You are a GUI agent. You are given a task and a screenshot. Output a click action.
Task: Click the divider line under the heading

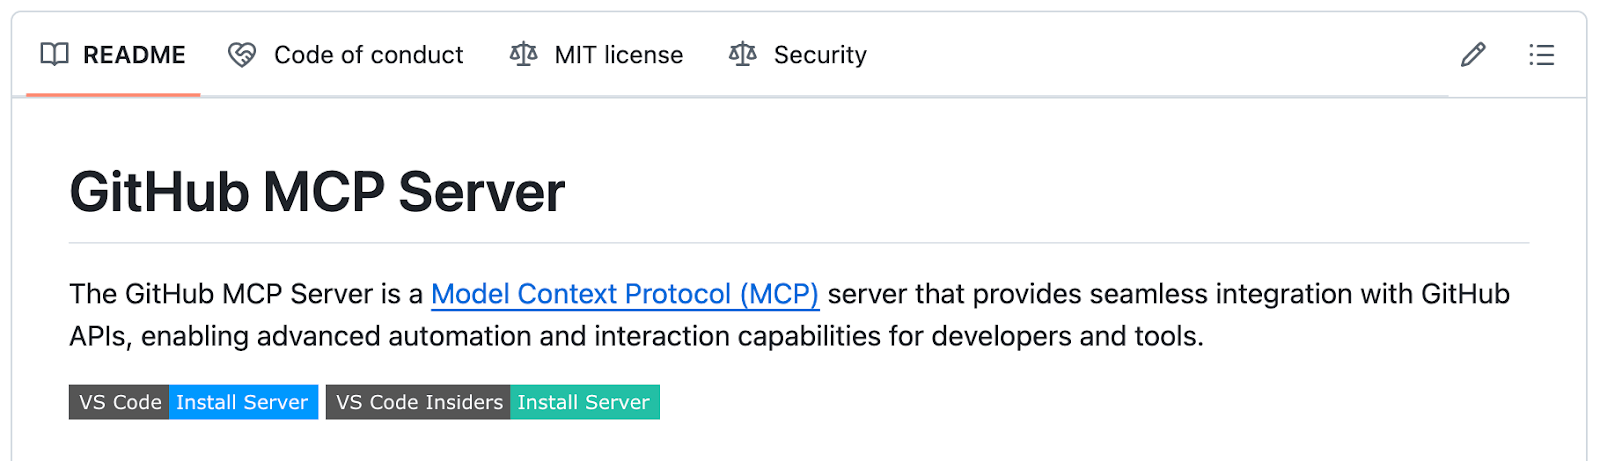click(x=798, y=243)
